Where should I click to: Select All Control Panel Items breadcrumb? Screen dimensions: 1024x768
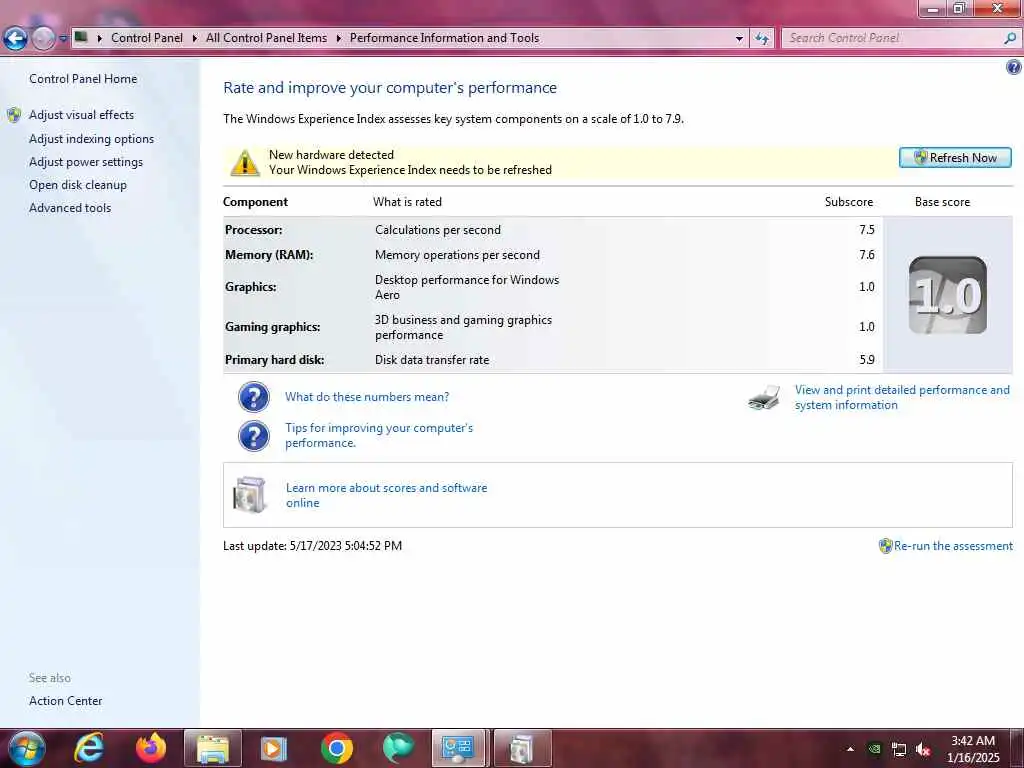[x=266, y=38]
